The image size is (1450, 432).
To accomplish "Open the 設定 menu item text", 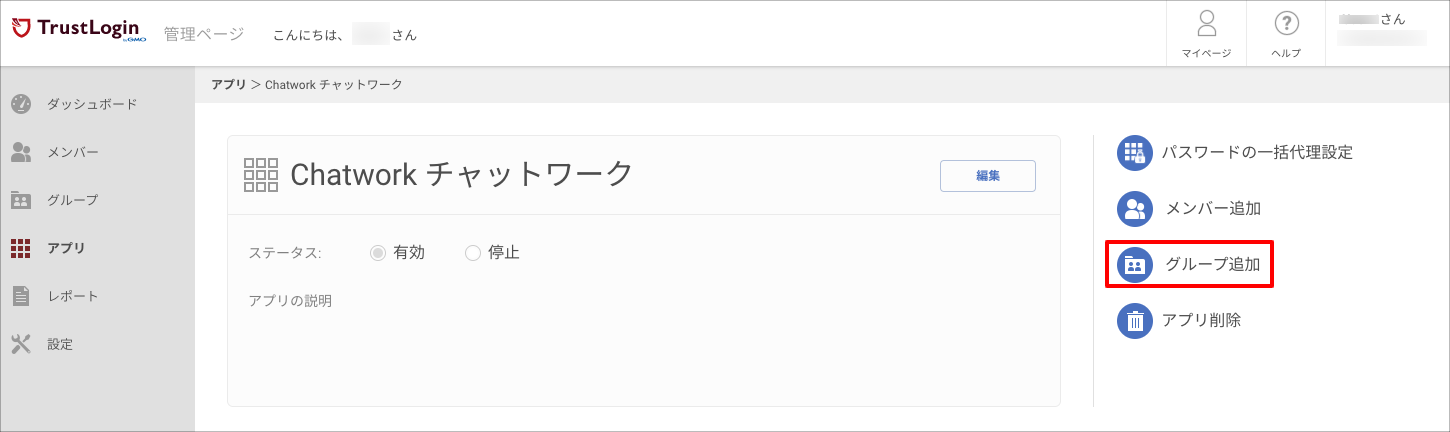I will [60, 344].
